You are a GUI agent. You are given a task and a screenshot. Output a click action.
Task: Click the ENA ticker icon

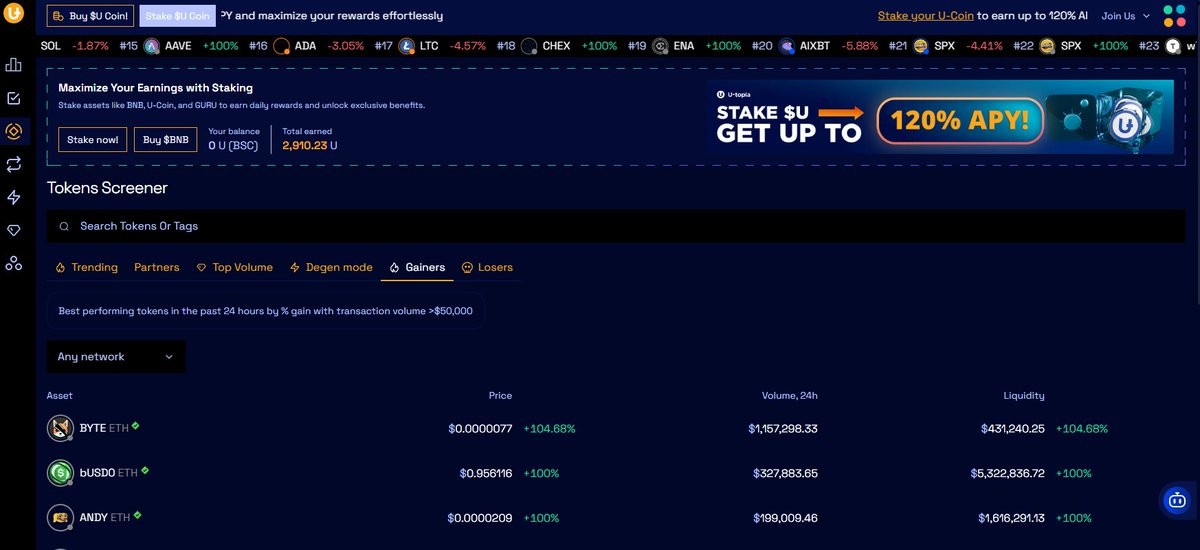tap(660, 46)
